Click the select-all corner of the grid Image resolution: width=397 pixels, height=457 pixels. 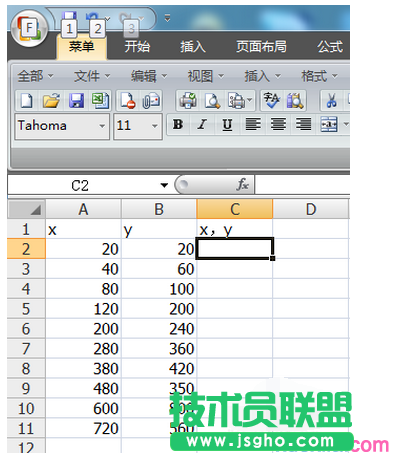(x=26, y=209)
